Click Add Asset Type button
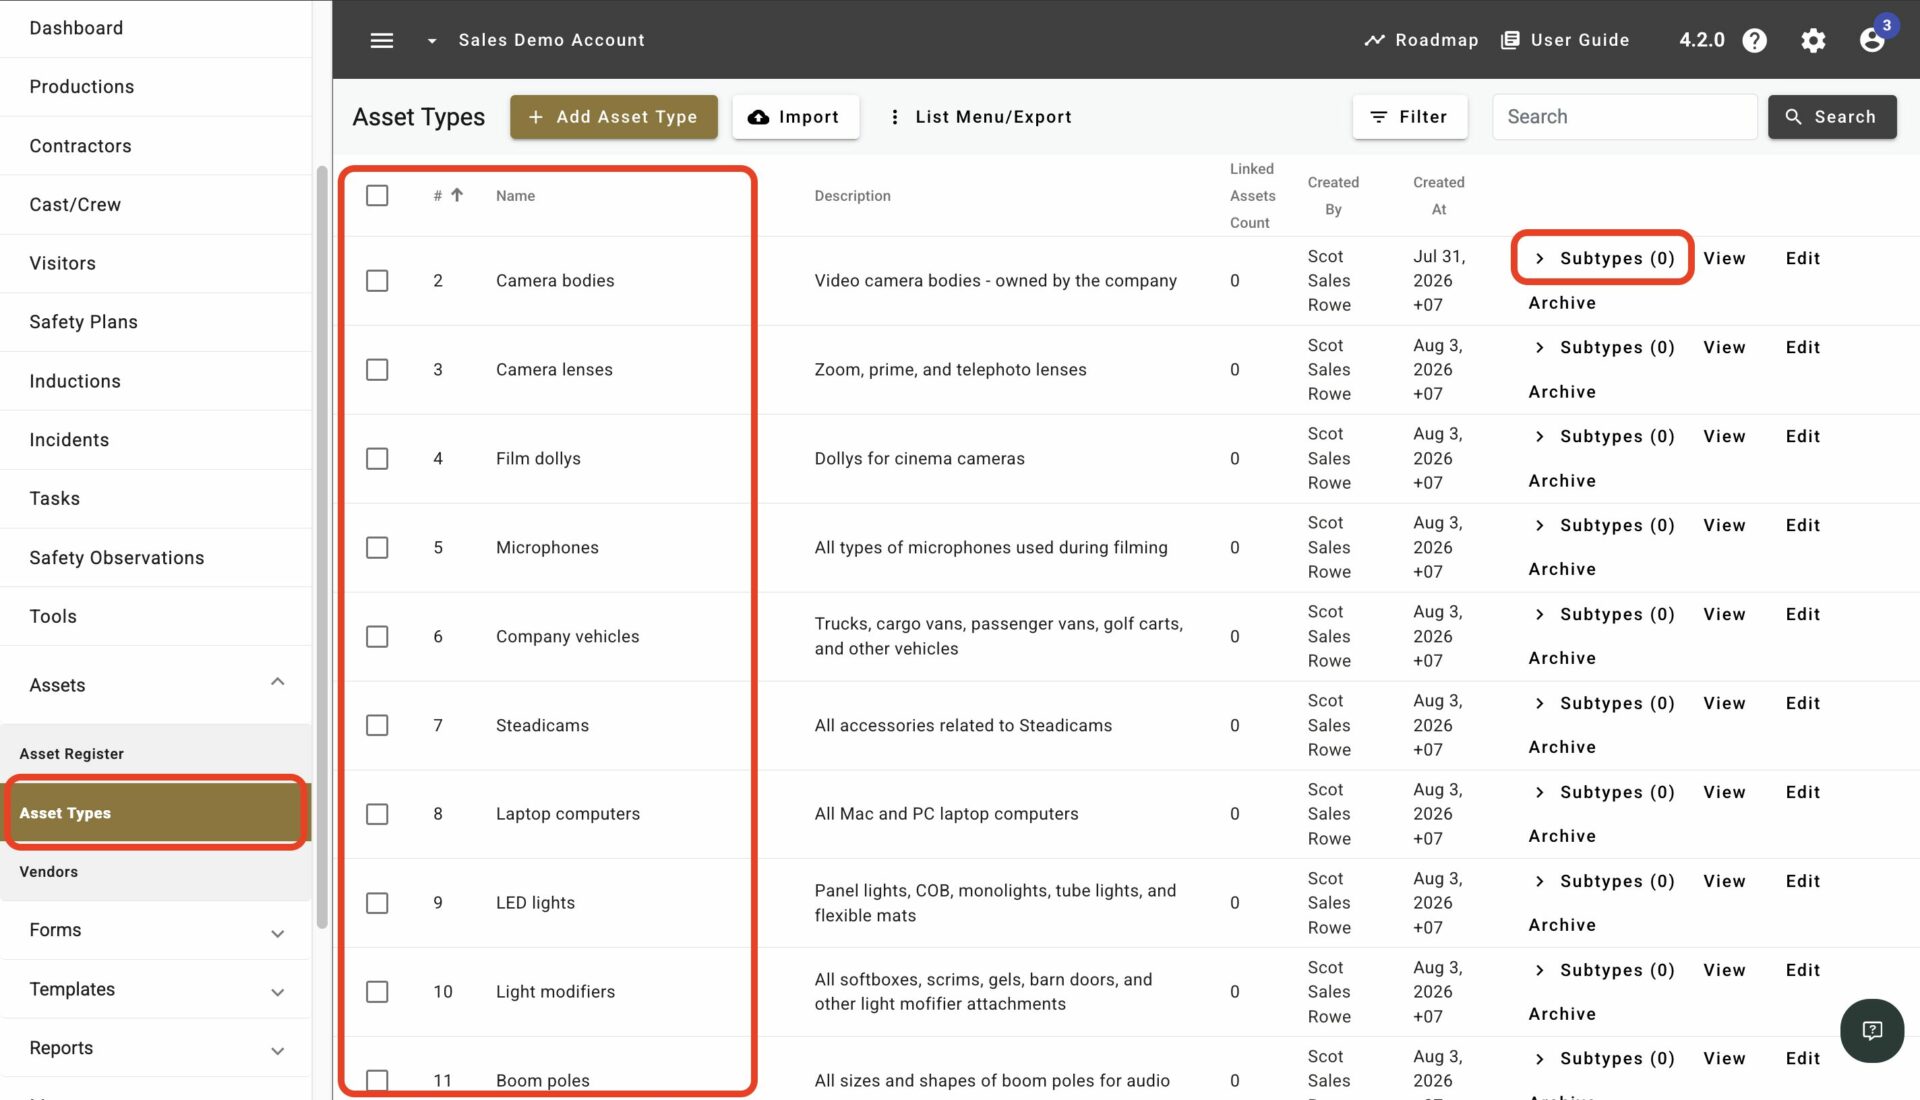The height and width of the screenshot is (1100, 1920). [613, 117]
